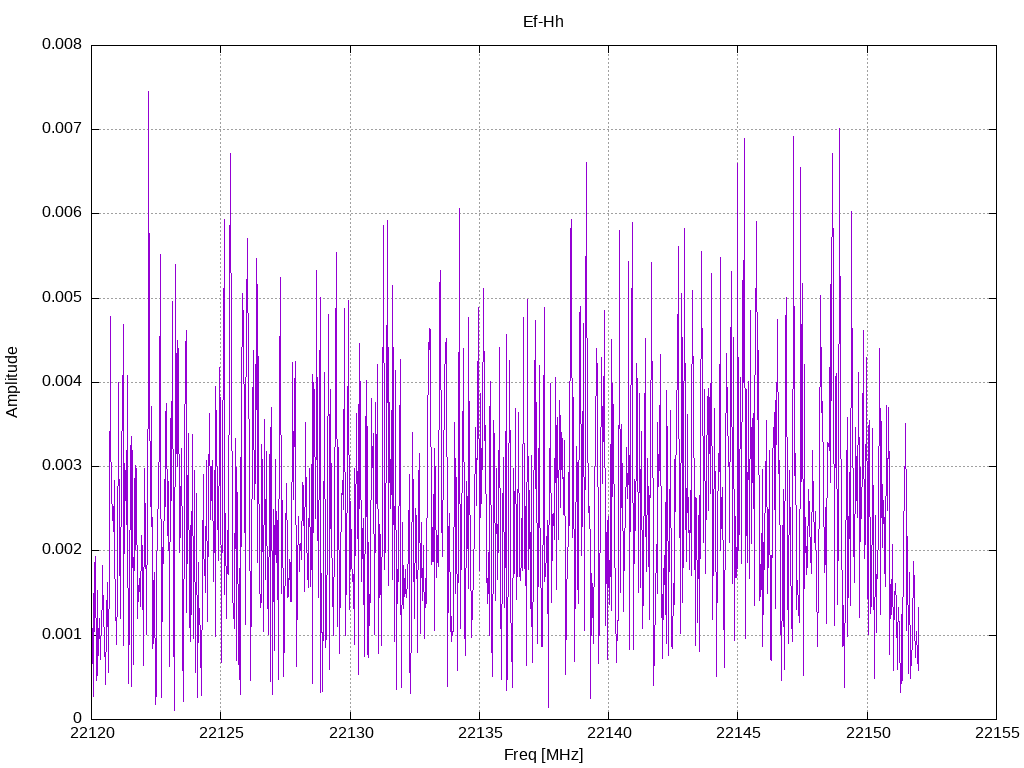Click x-axis tick label 22145

tap(738, 733)
